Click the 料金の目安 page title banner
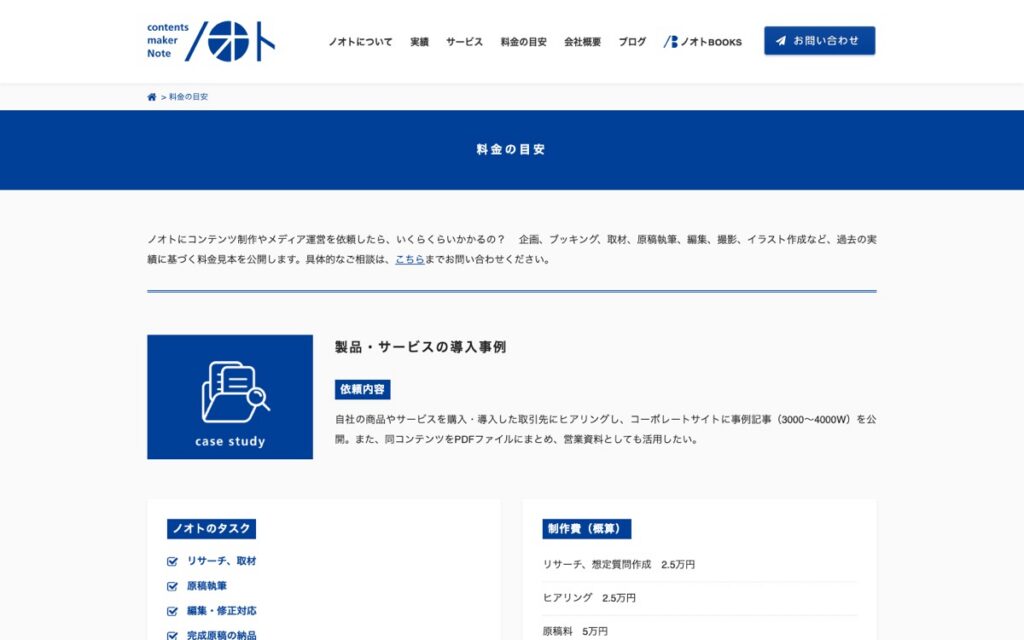This screenshot has height=640, width=1024. click(512, 150)
